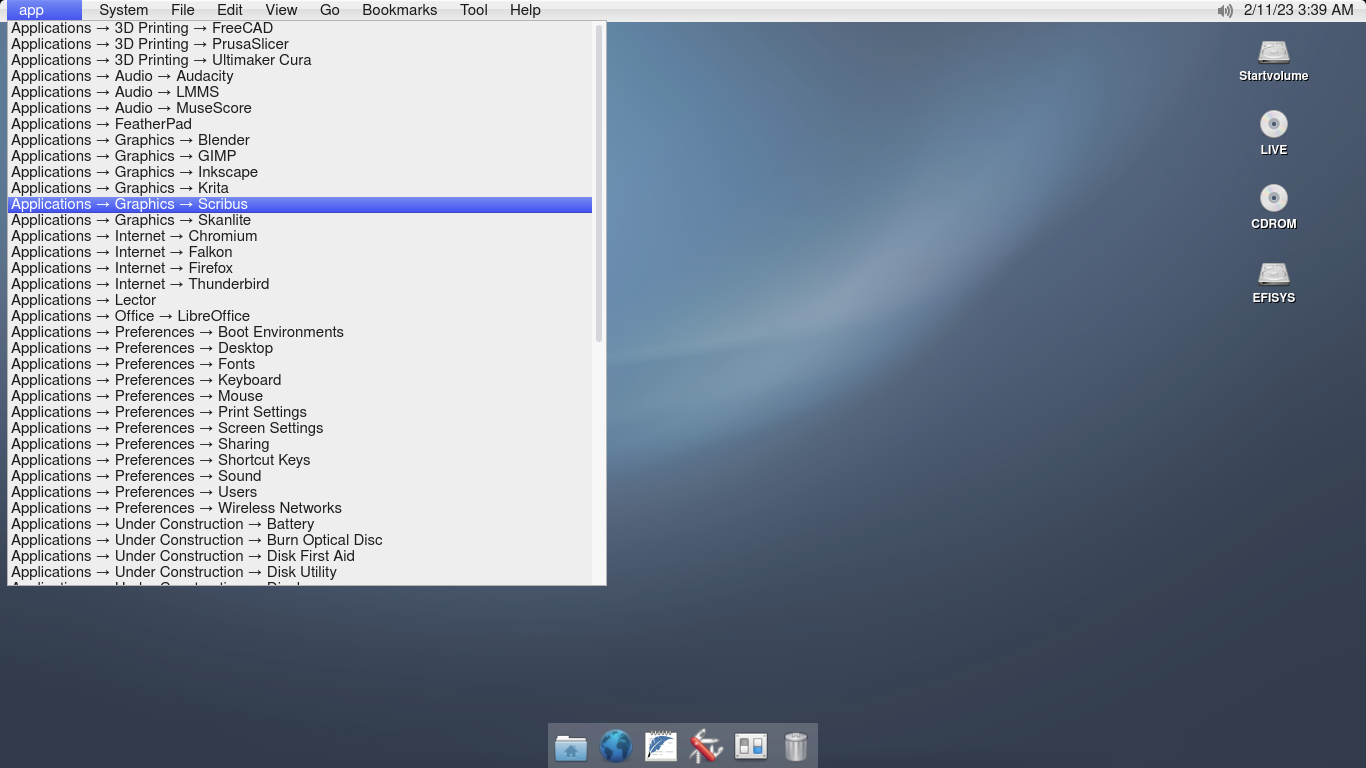Choose 'Internet → Thunderbird' result
The height and width of the screenshot is (768, 1366).
300,284
